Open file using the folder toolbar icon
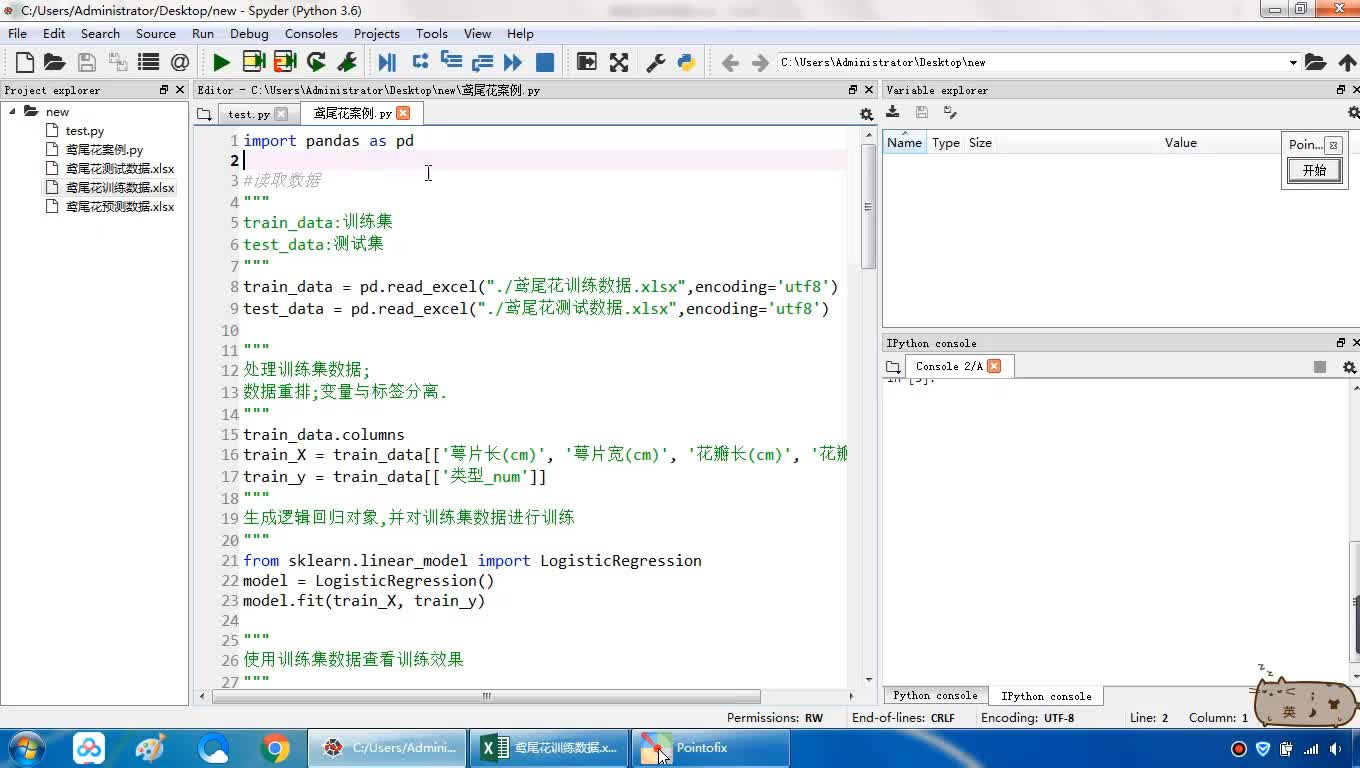Viewport: 1360px width, 768px height. (55, 62)
